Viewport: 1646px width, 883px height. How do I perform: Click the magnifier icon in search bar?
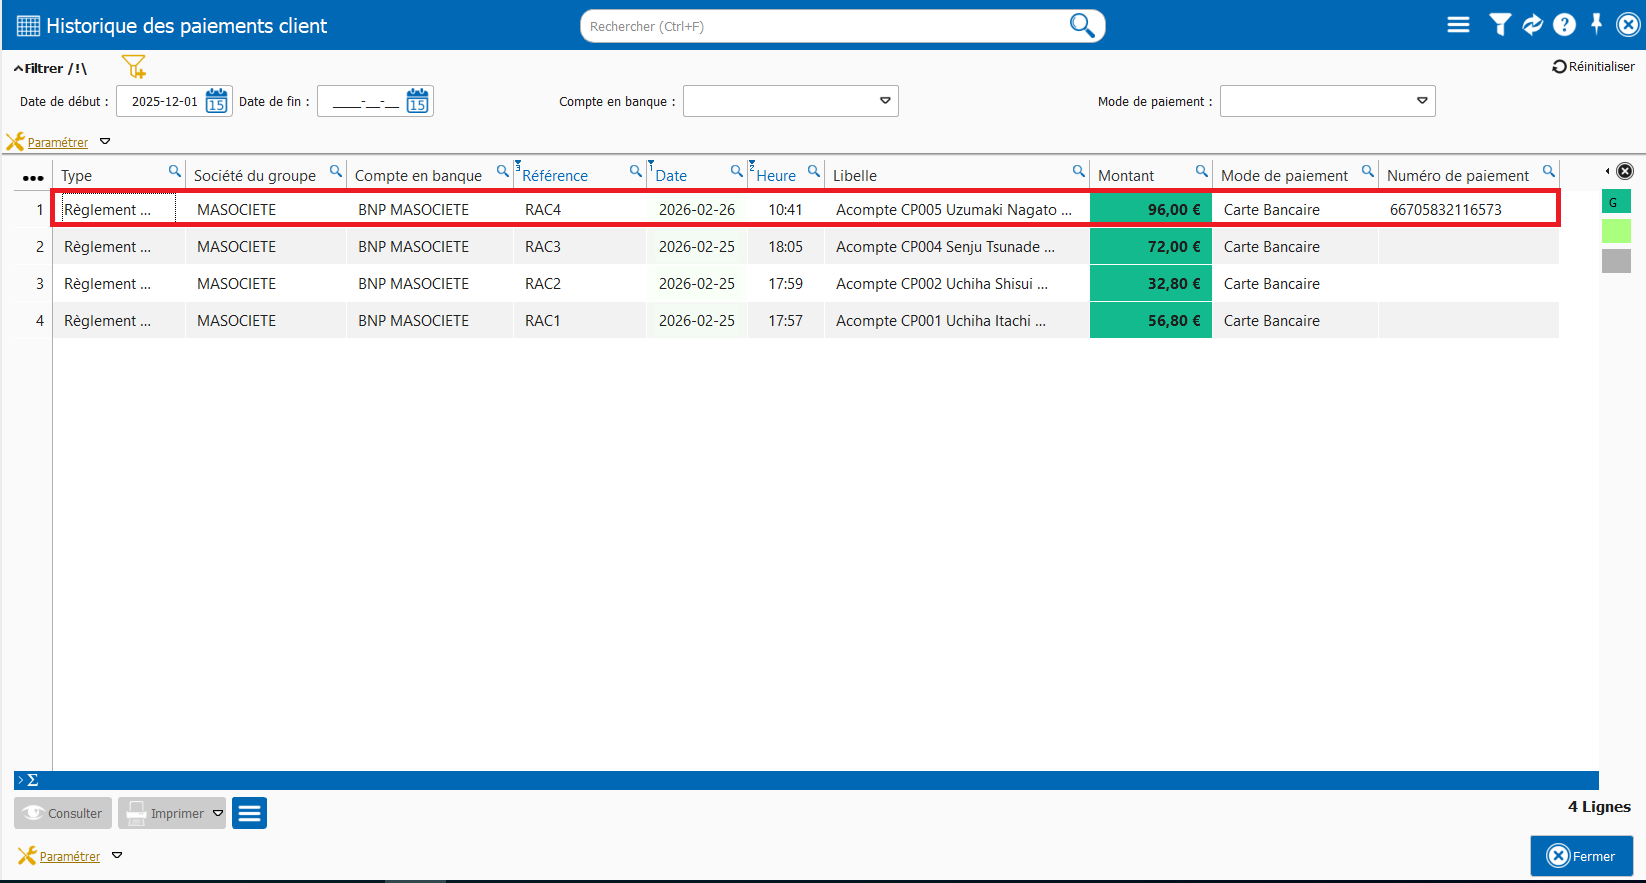[x=1081, y=25]
